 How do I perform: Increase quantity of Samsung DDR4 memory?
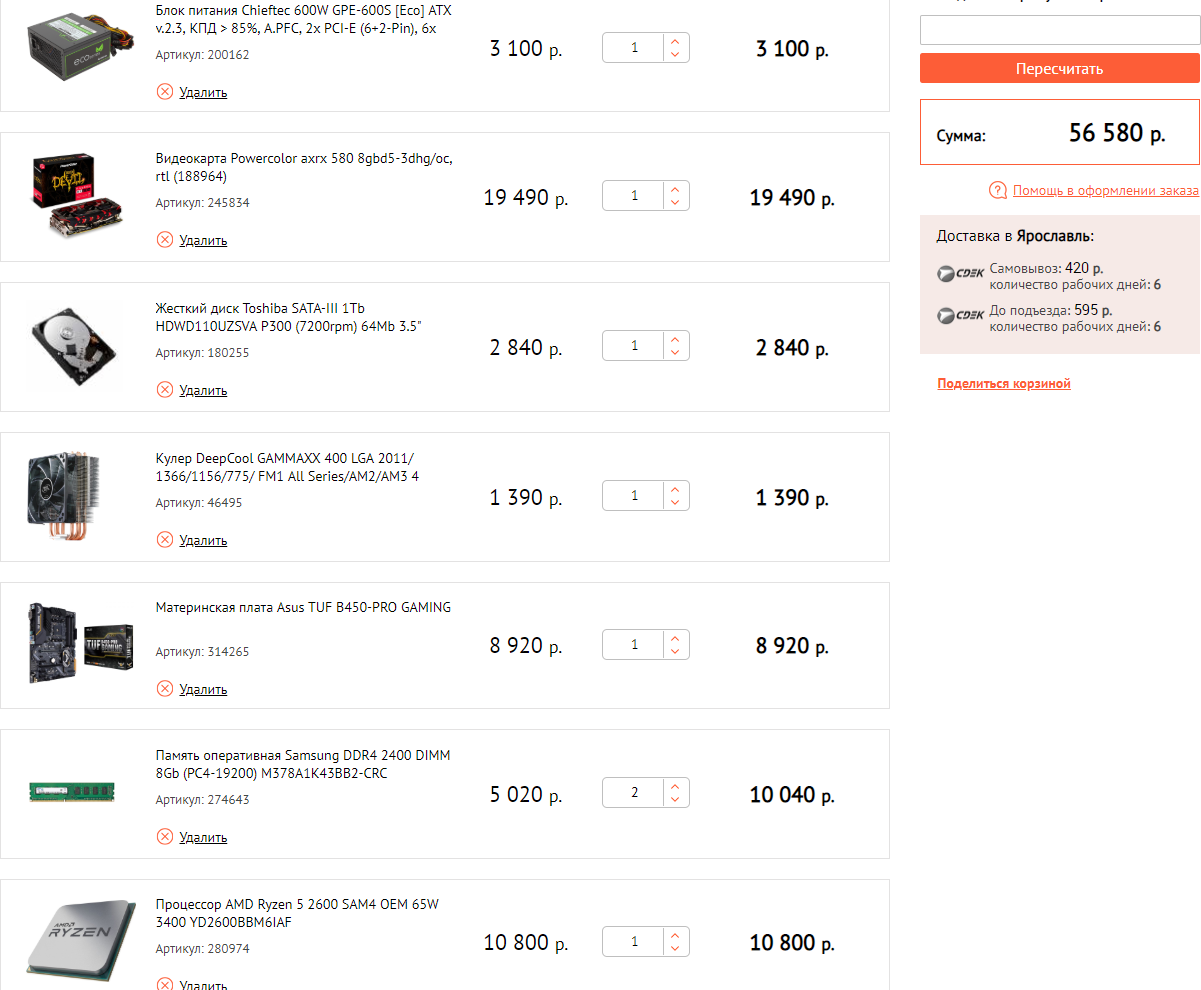676,787
